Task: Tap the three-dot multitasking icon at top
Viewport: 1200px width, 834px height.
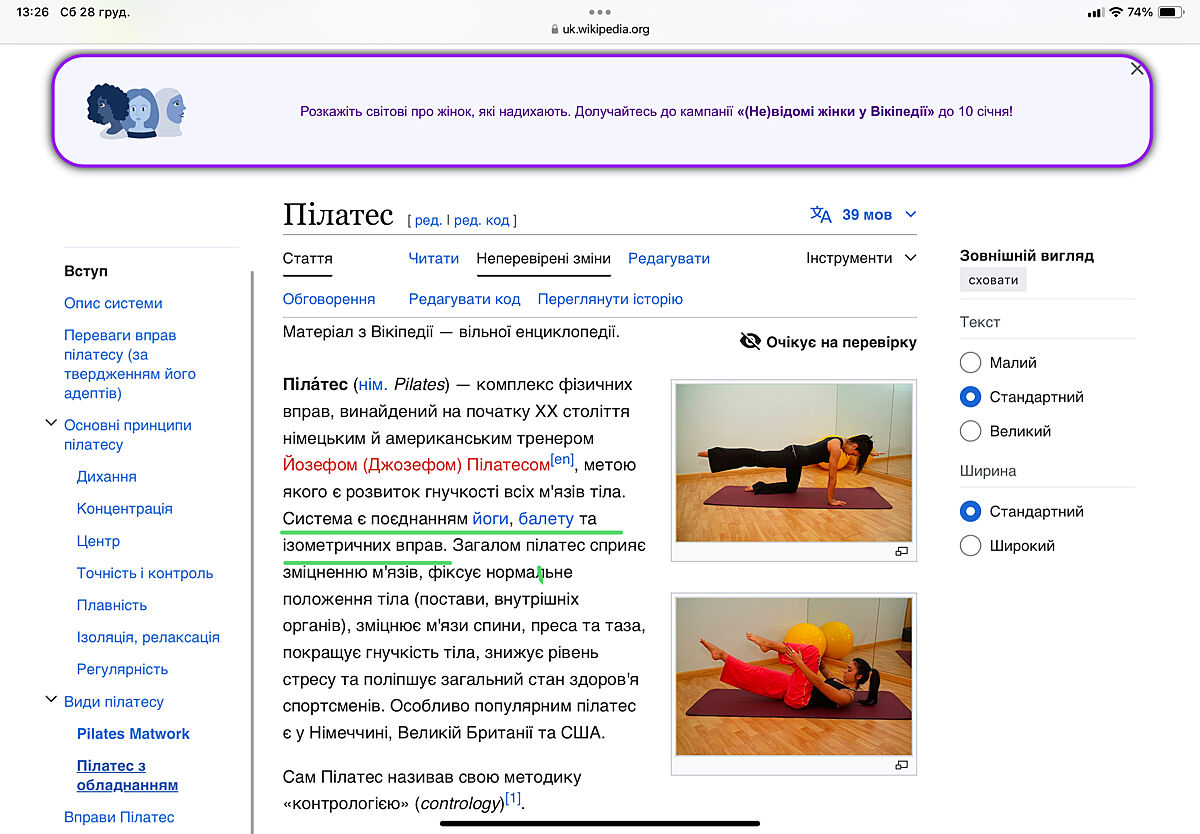Action: tap(600, 13)
